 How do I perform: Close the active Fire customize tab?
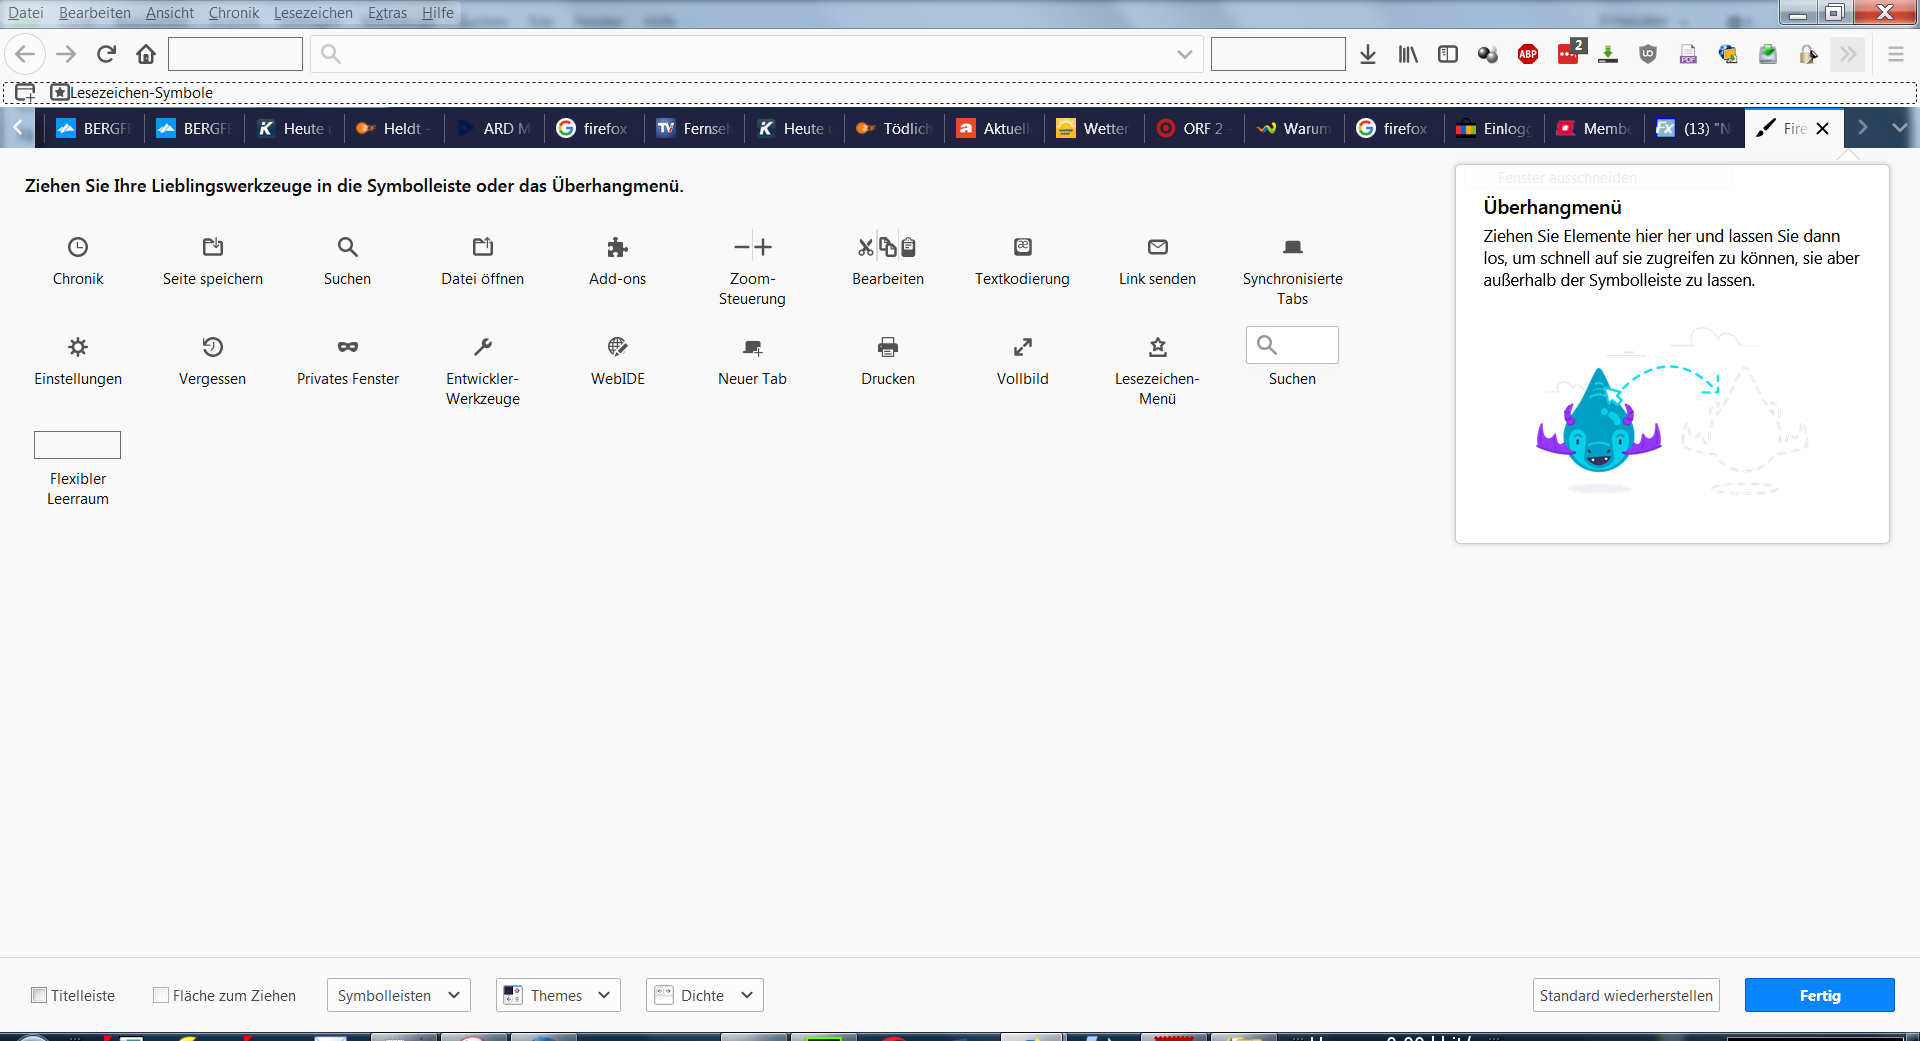[1823, 128]
